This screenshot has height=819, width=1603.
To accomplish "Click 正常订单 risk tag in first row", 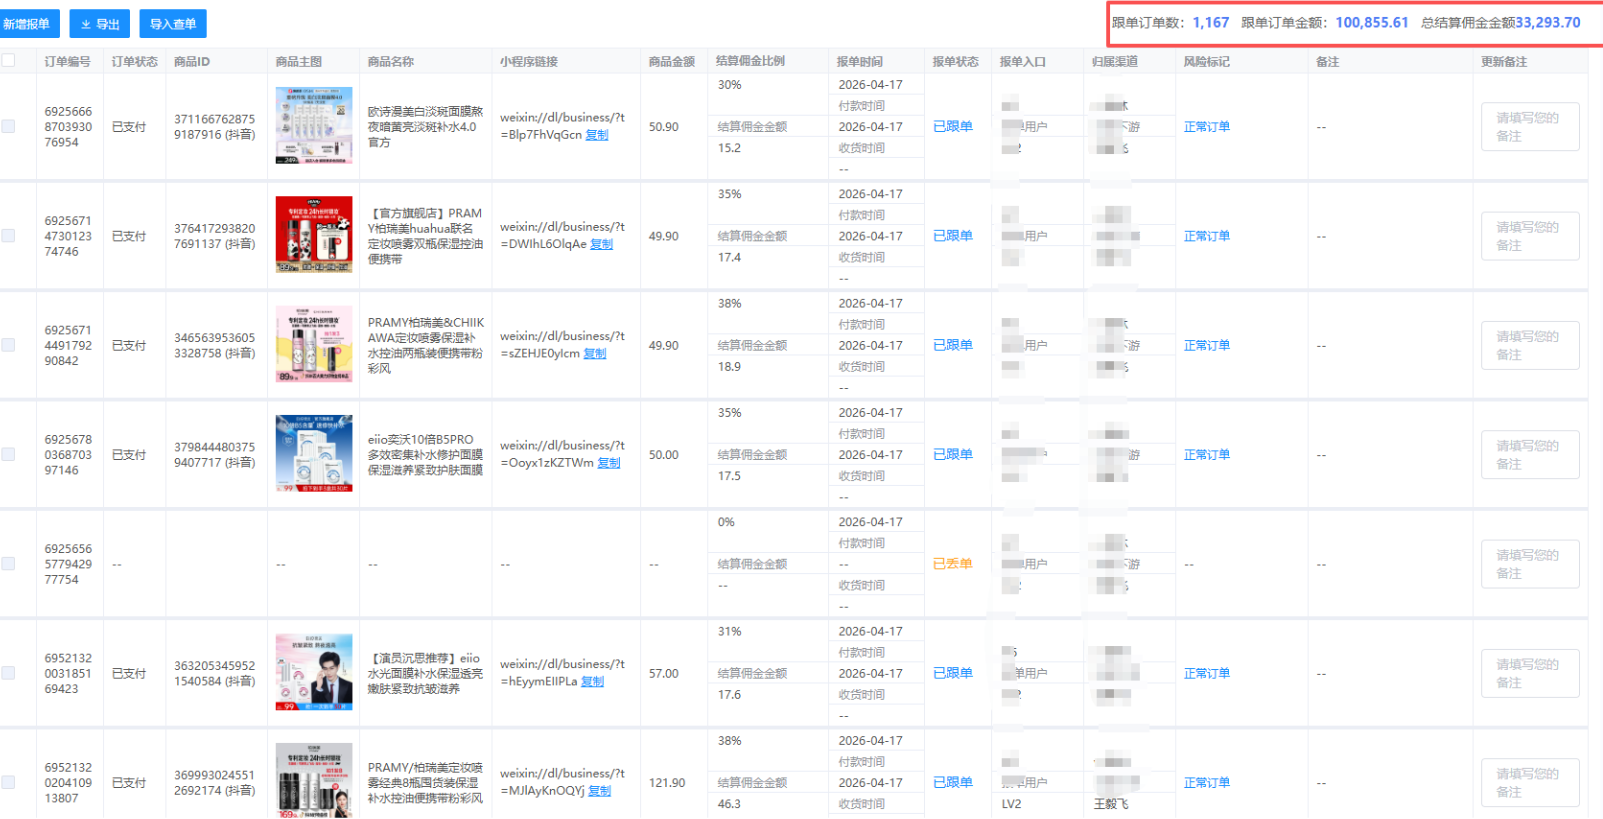I will pyautogui.click(x=1207, y=127).
